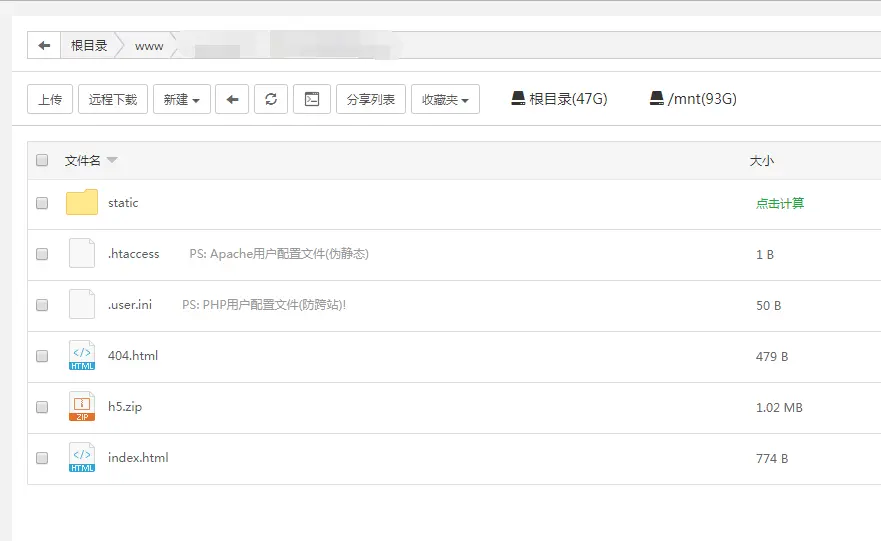Click the refresh icon in the toolbar
The height and width of the screenshot is (541, 881).
coord(271,99)
